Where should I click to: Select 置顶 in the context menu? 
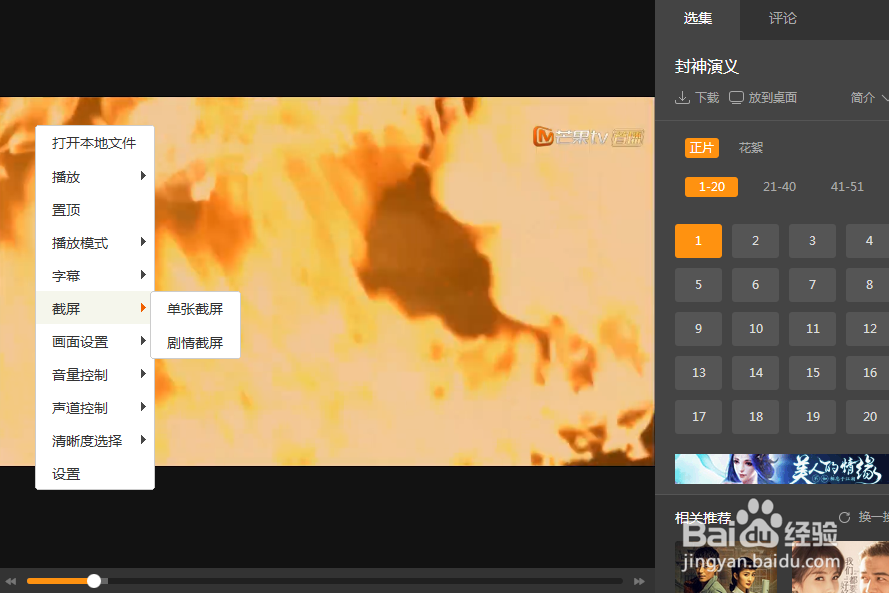(x=66, y=209)
